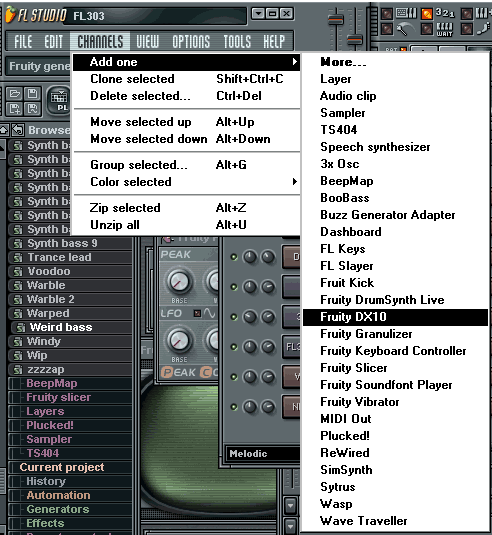Select Wave Traveller generator
Screen dimensions: 492x535
[x=395, y=521]
